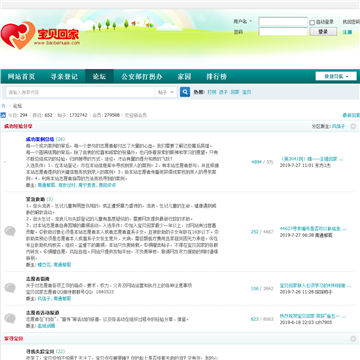This screenshot has width=360, height=360.
Task: Click the password input field
Action: pyautogui.click(x=283, y=32)
